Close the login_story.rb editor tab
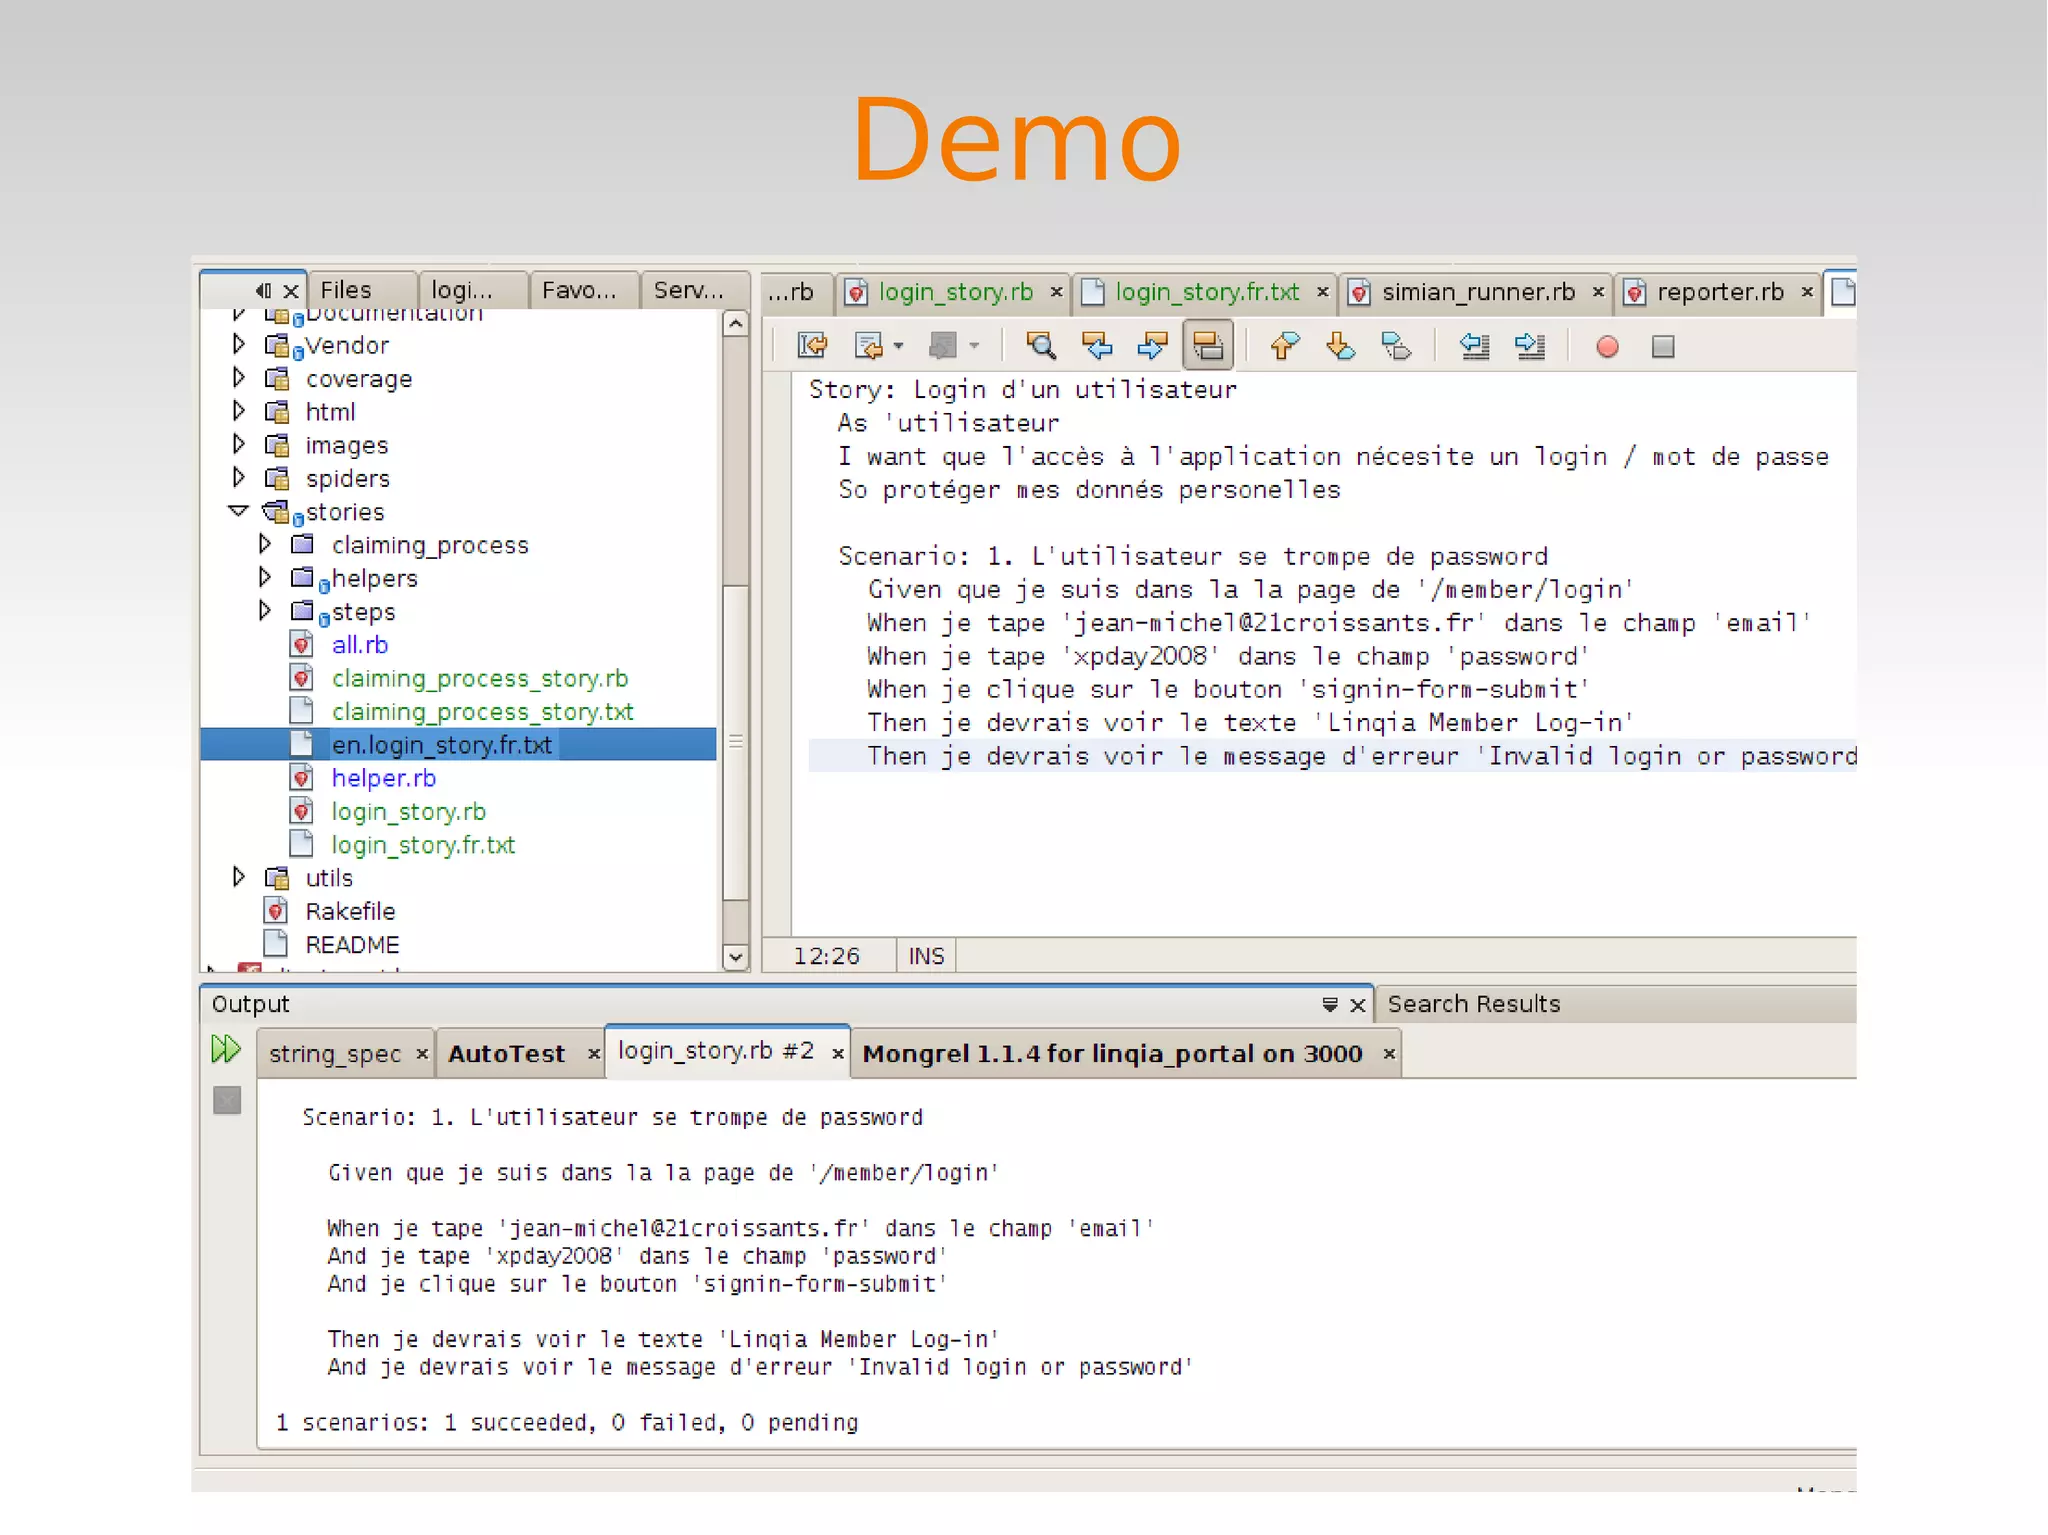2048x1535 pixels. [1056, 291]
